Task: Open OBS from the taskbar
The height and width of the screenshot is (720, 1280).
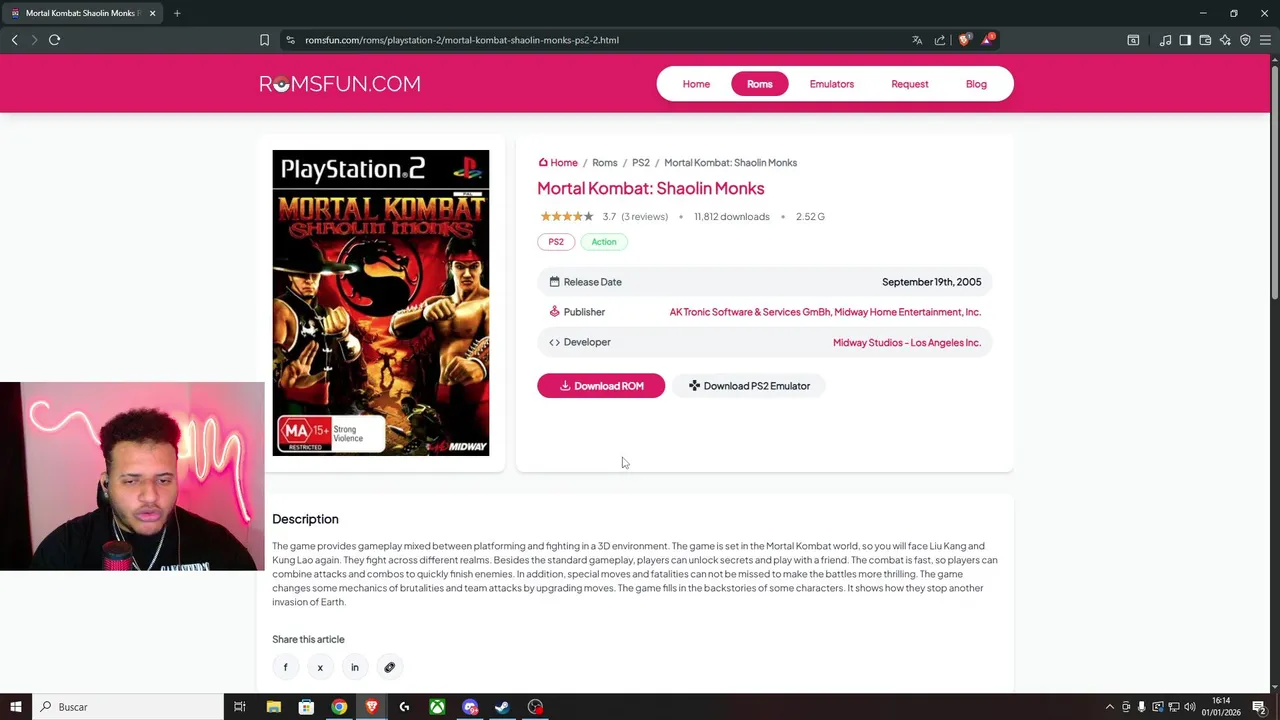Action: [x=535, y=707]
